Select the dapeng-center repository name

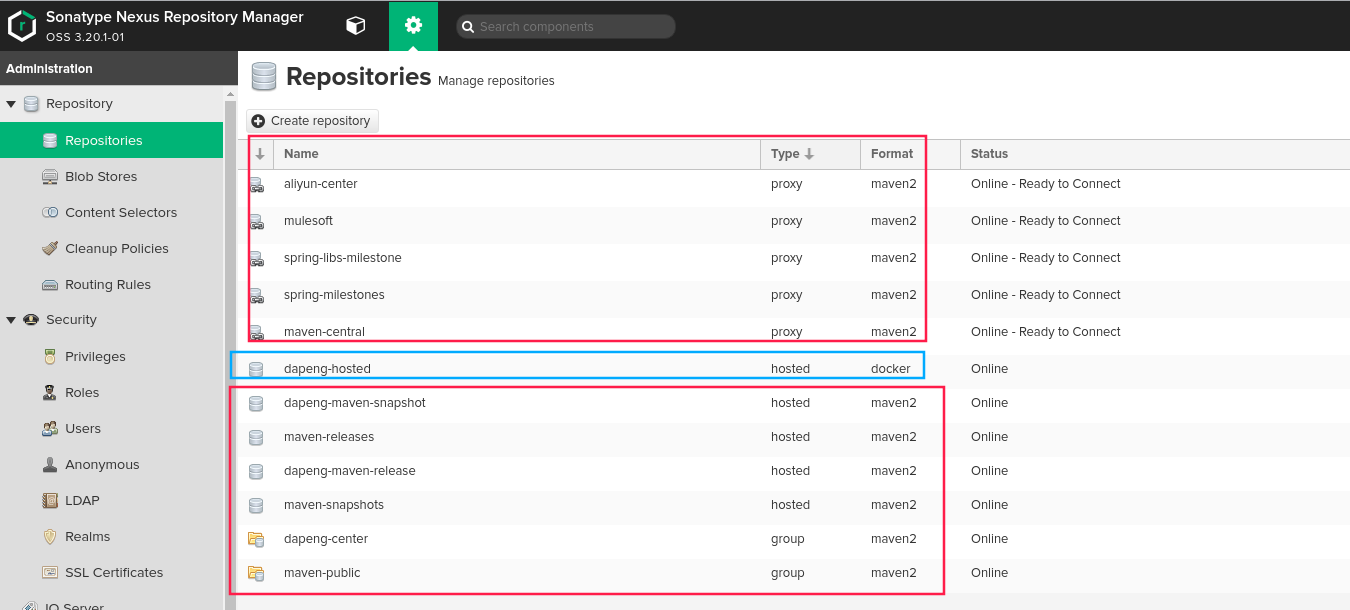click(x=326, y=539)
